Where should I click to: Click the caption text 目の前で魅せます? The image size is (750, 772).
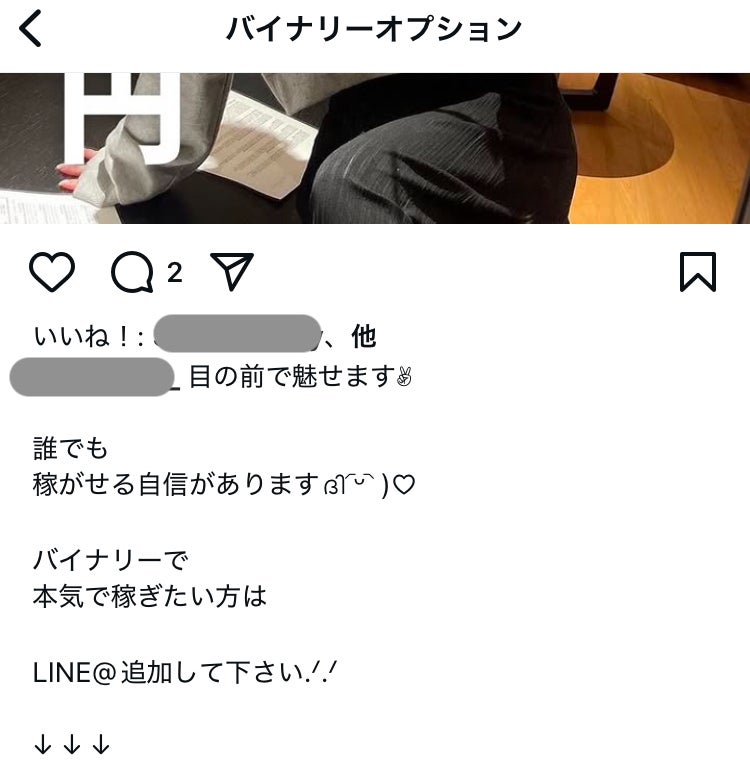click(292, 377)
